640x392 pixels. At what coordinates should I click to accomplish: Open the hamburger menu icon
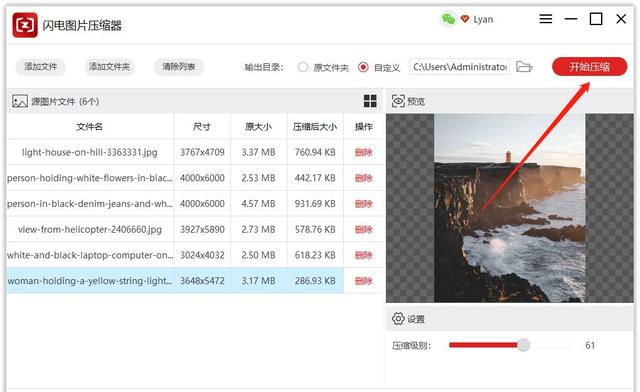pos(546,19)
